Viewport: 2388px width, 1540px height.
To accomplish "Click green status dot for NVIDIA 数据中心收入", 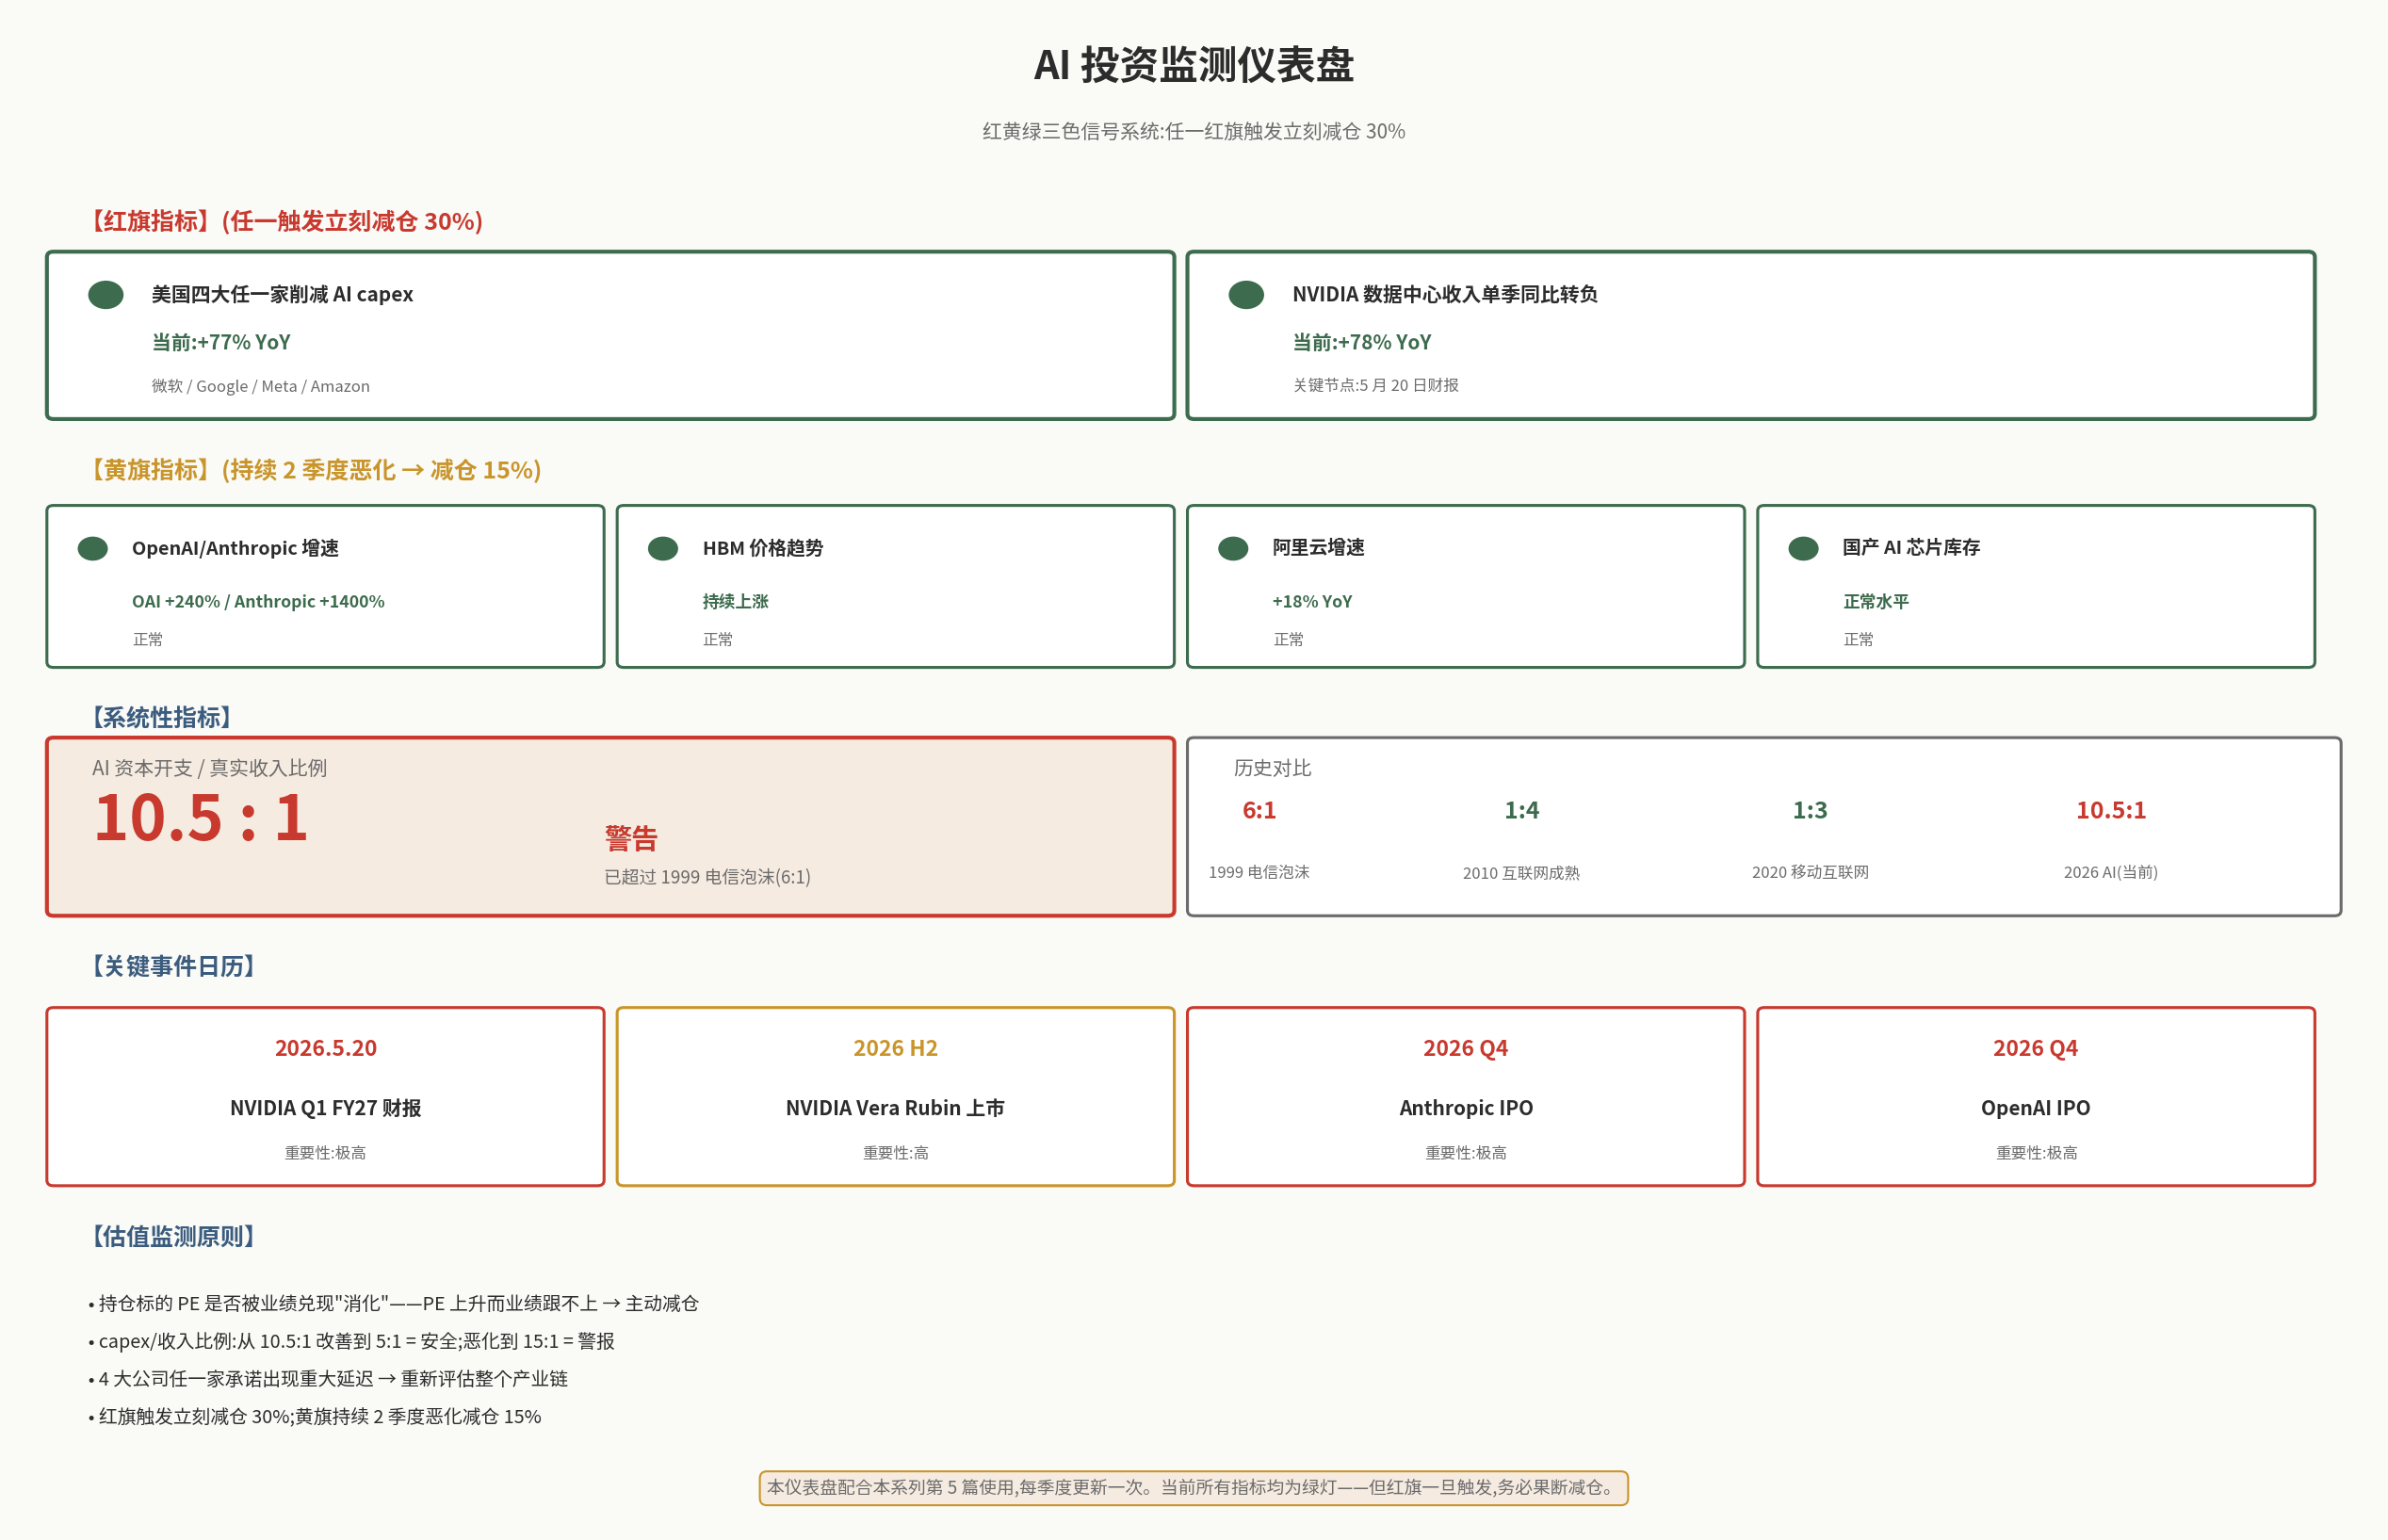I will (1246, 295).
